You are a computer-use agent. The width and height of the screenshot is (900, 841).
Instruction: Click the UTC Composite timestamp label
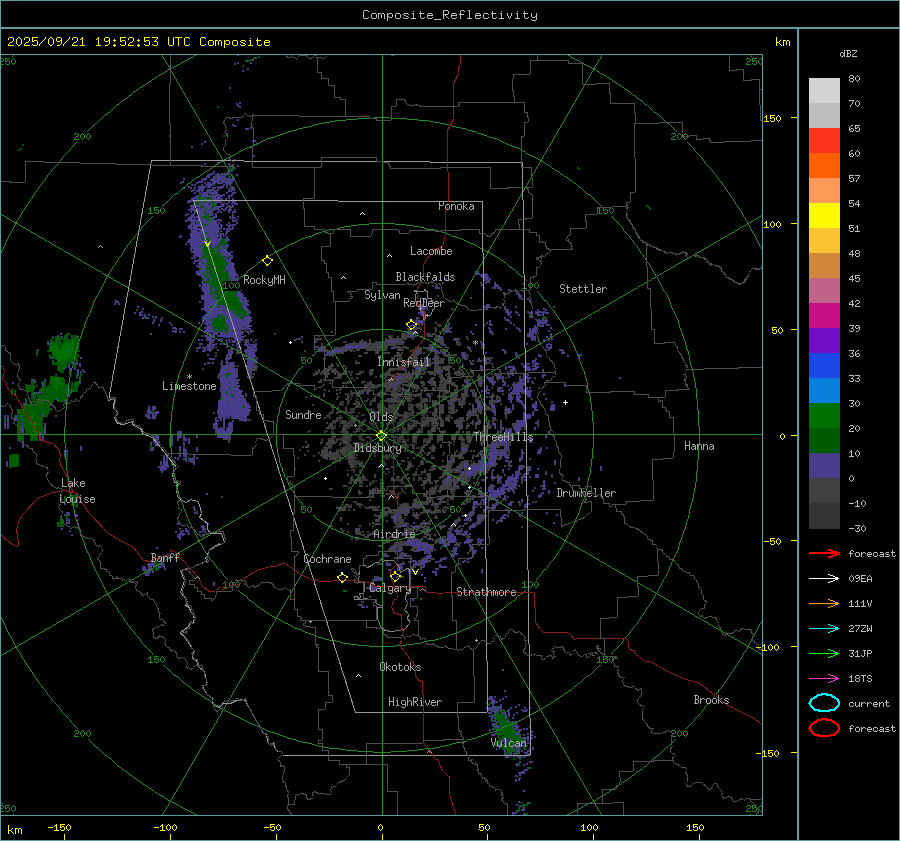(139, 42)
